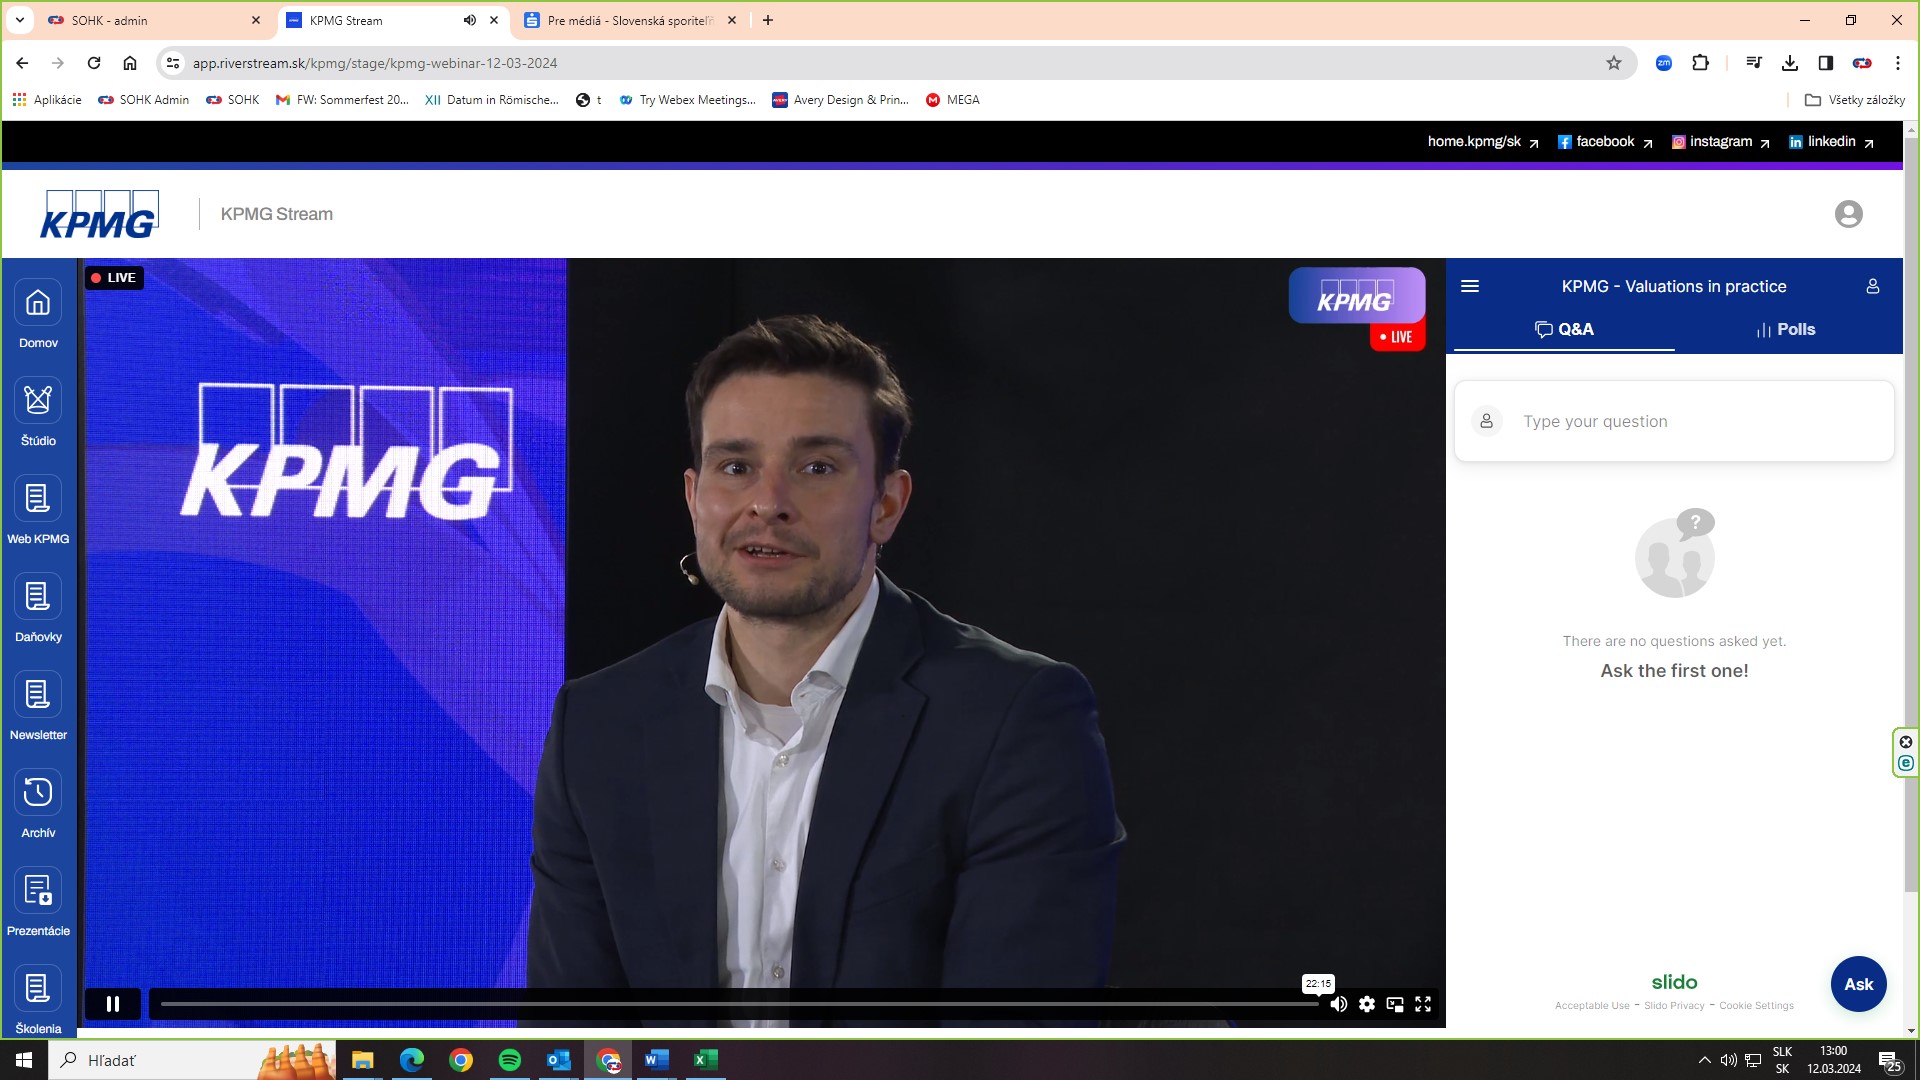Reload the current page

tap(94, 63)
